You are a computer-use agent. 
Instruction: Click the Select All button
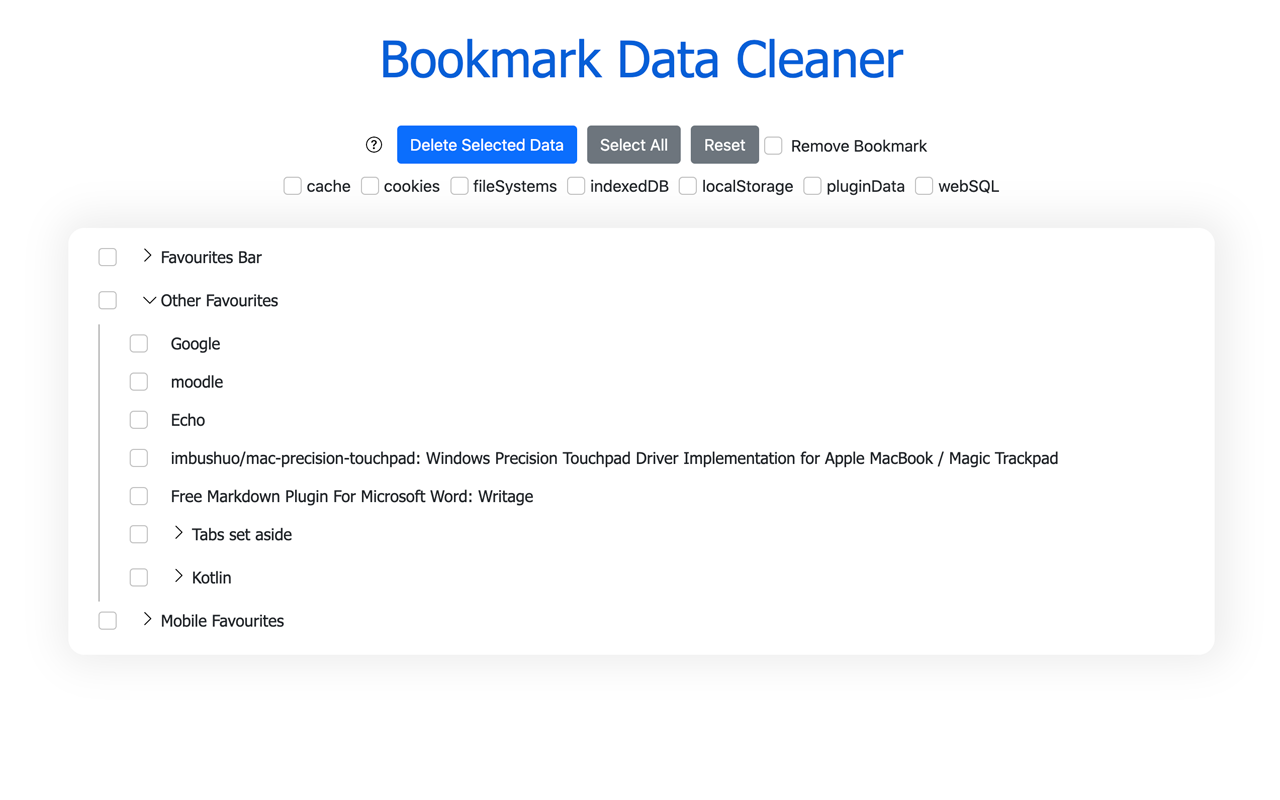pyautogui.click(x=633, y=144)
